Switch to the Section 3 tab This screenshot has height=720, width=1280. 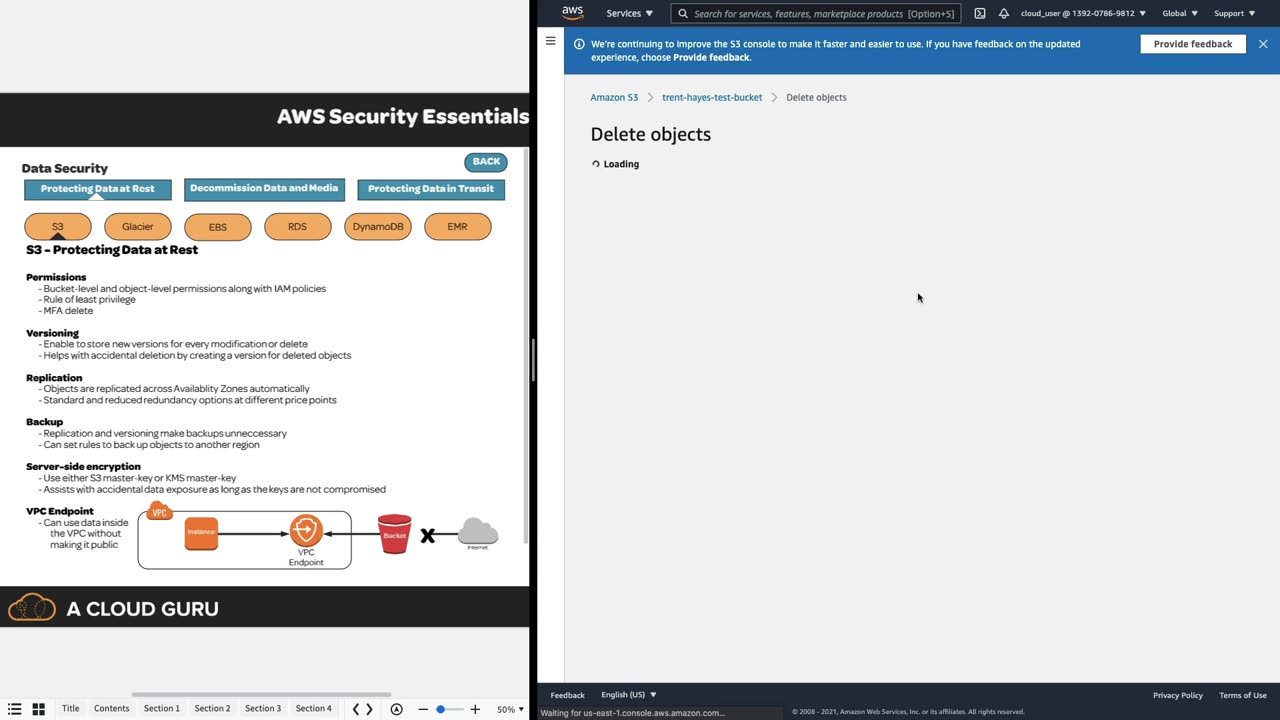pyautogui.click(x=263, y=708)
